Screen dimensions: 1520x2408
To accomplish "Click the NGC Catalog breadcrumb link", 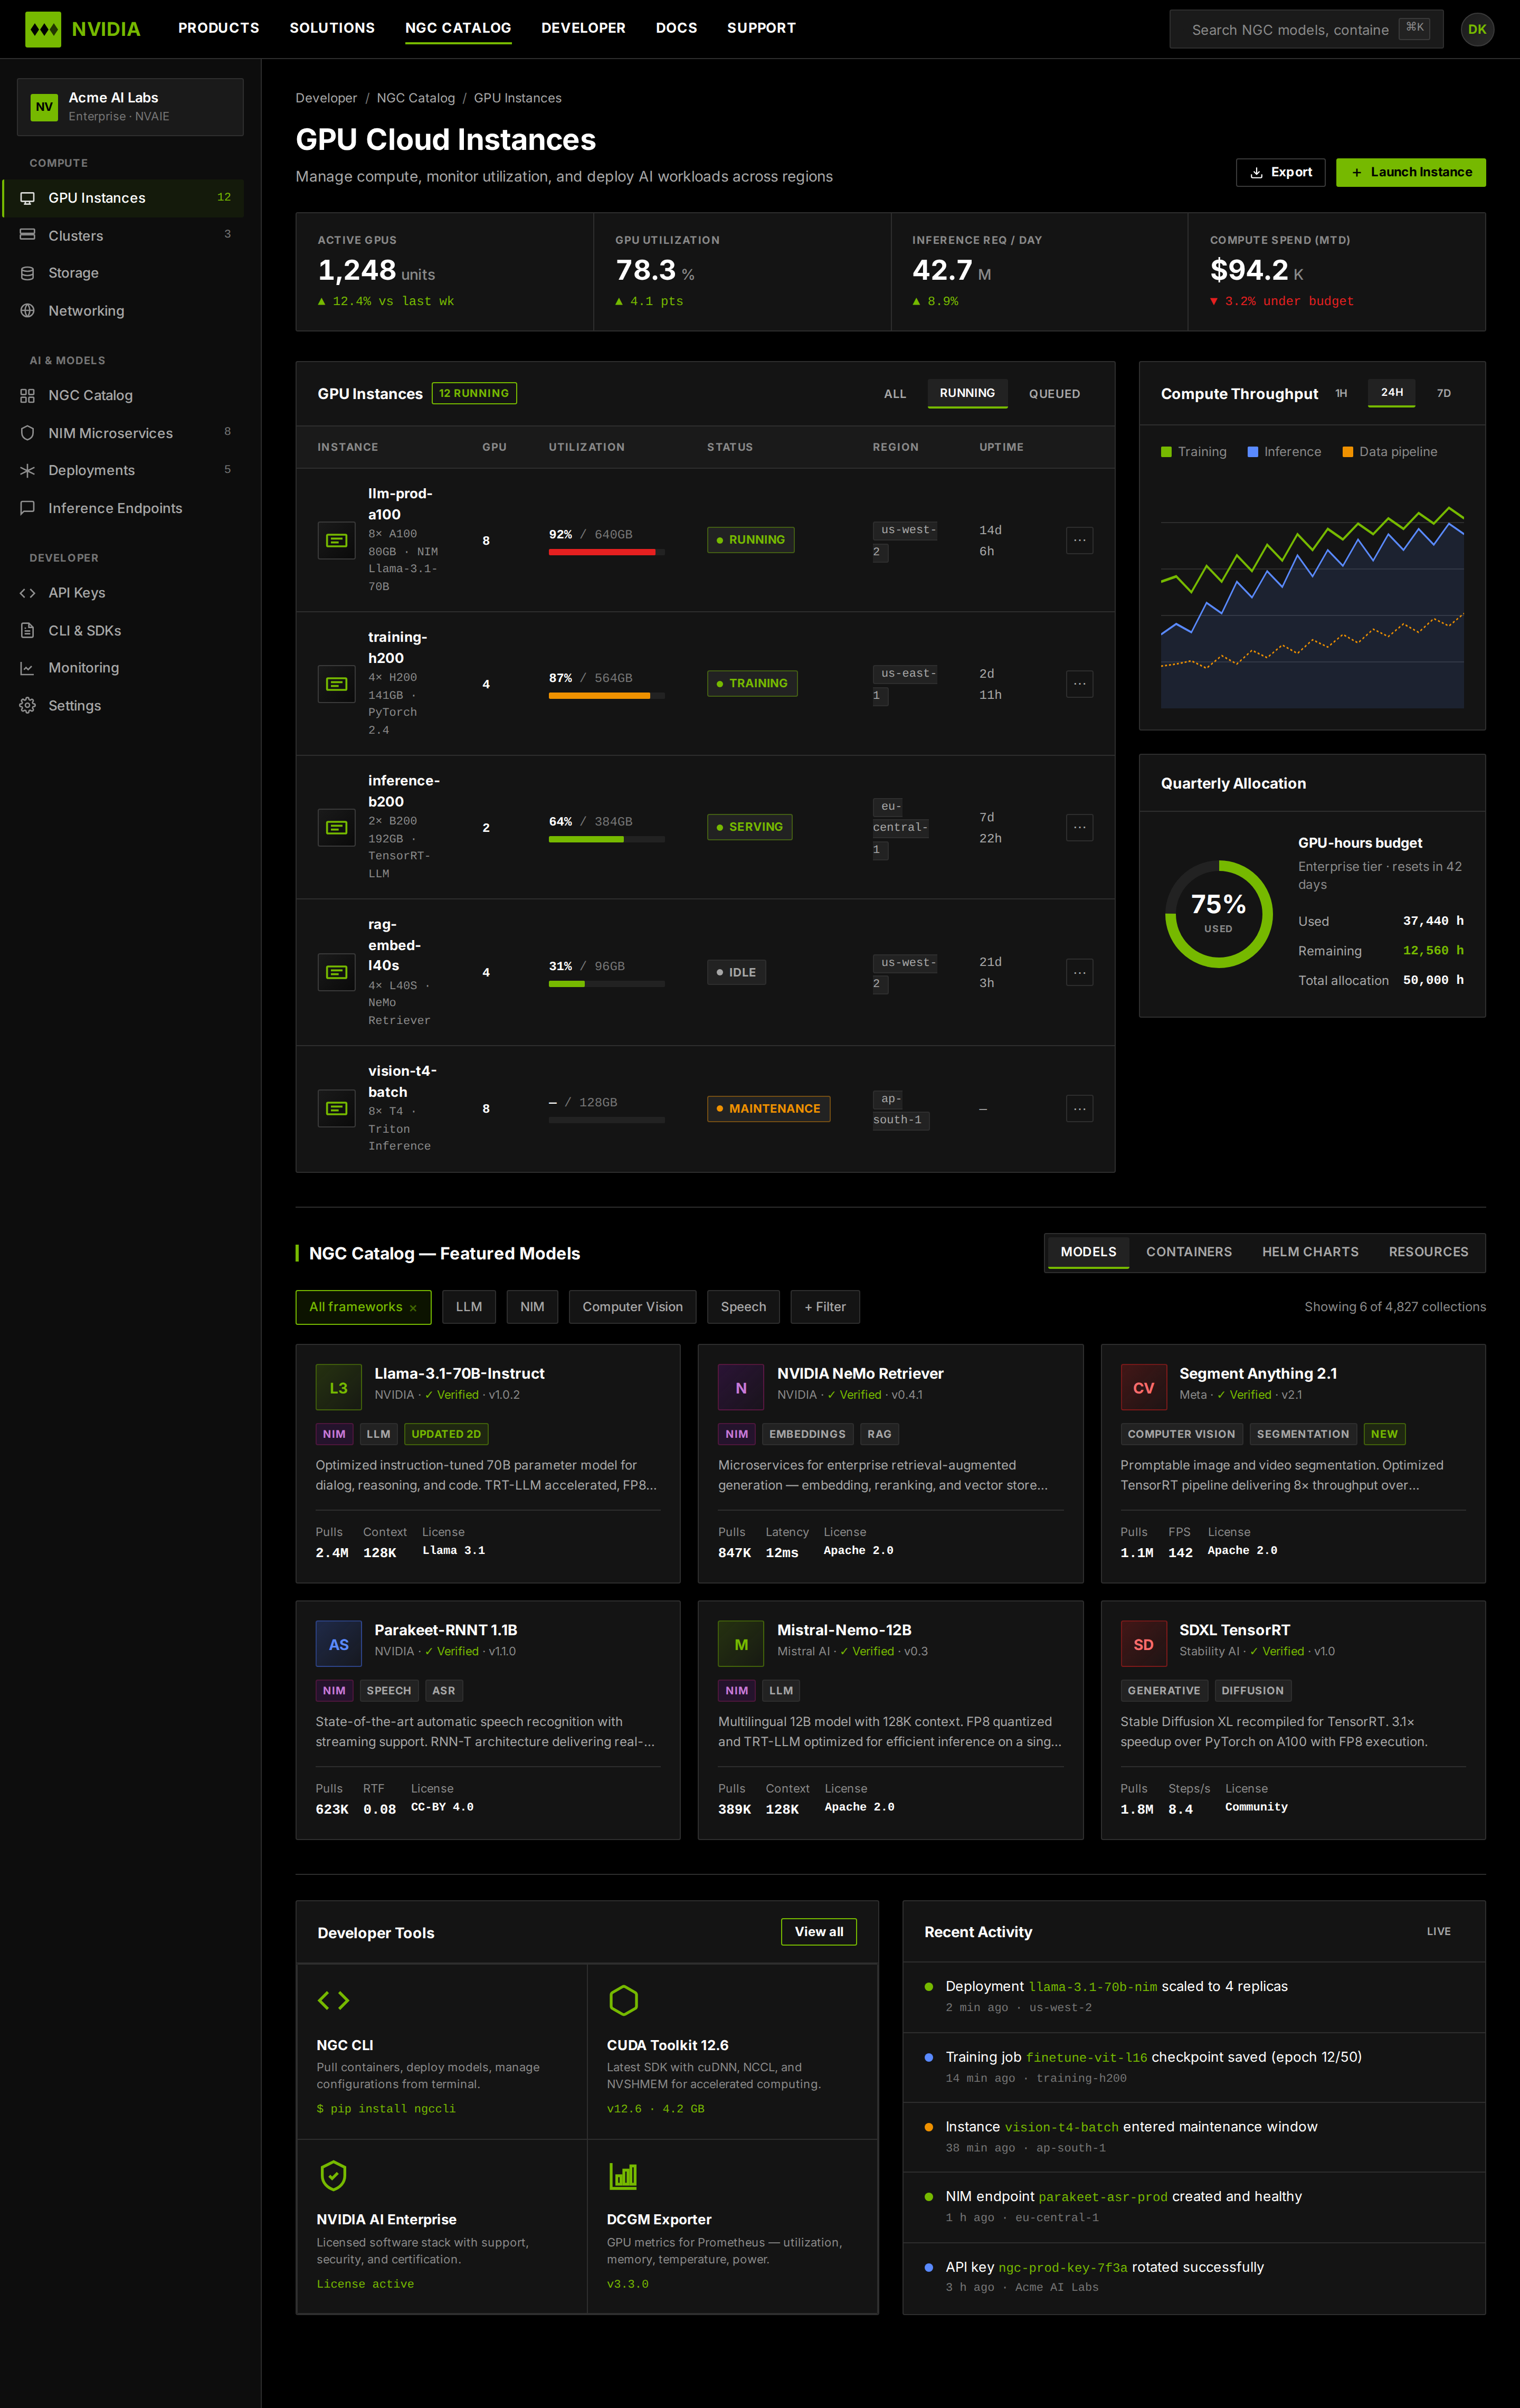I will click(x=415, y=98).
